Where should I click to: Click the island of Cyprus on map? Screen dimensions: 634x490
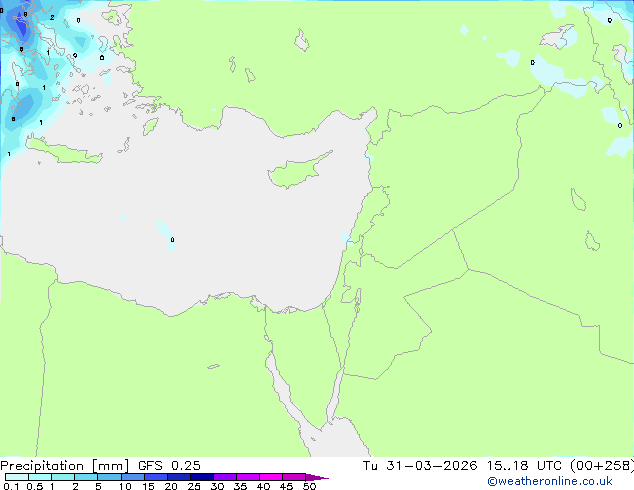click(x=295, y=172)
